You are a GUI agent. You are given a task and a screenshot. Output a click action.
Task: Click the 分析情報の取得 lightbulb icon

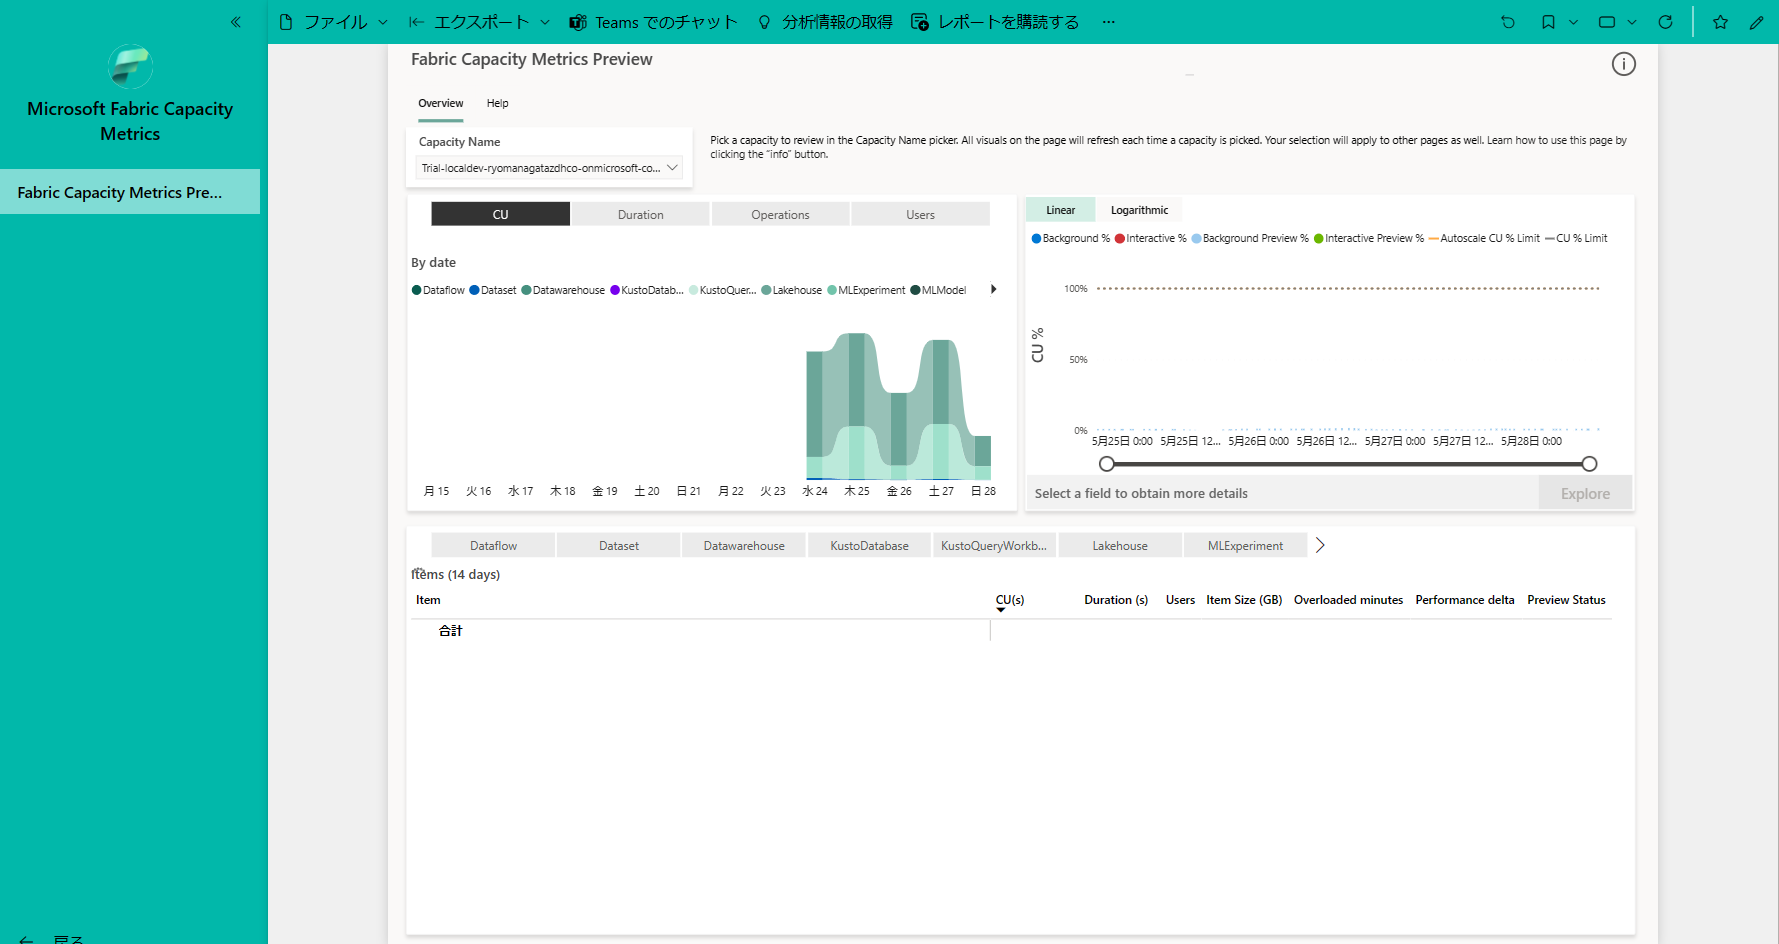(x=765, y=21)
